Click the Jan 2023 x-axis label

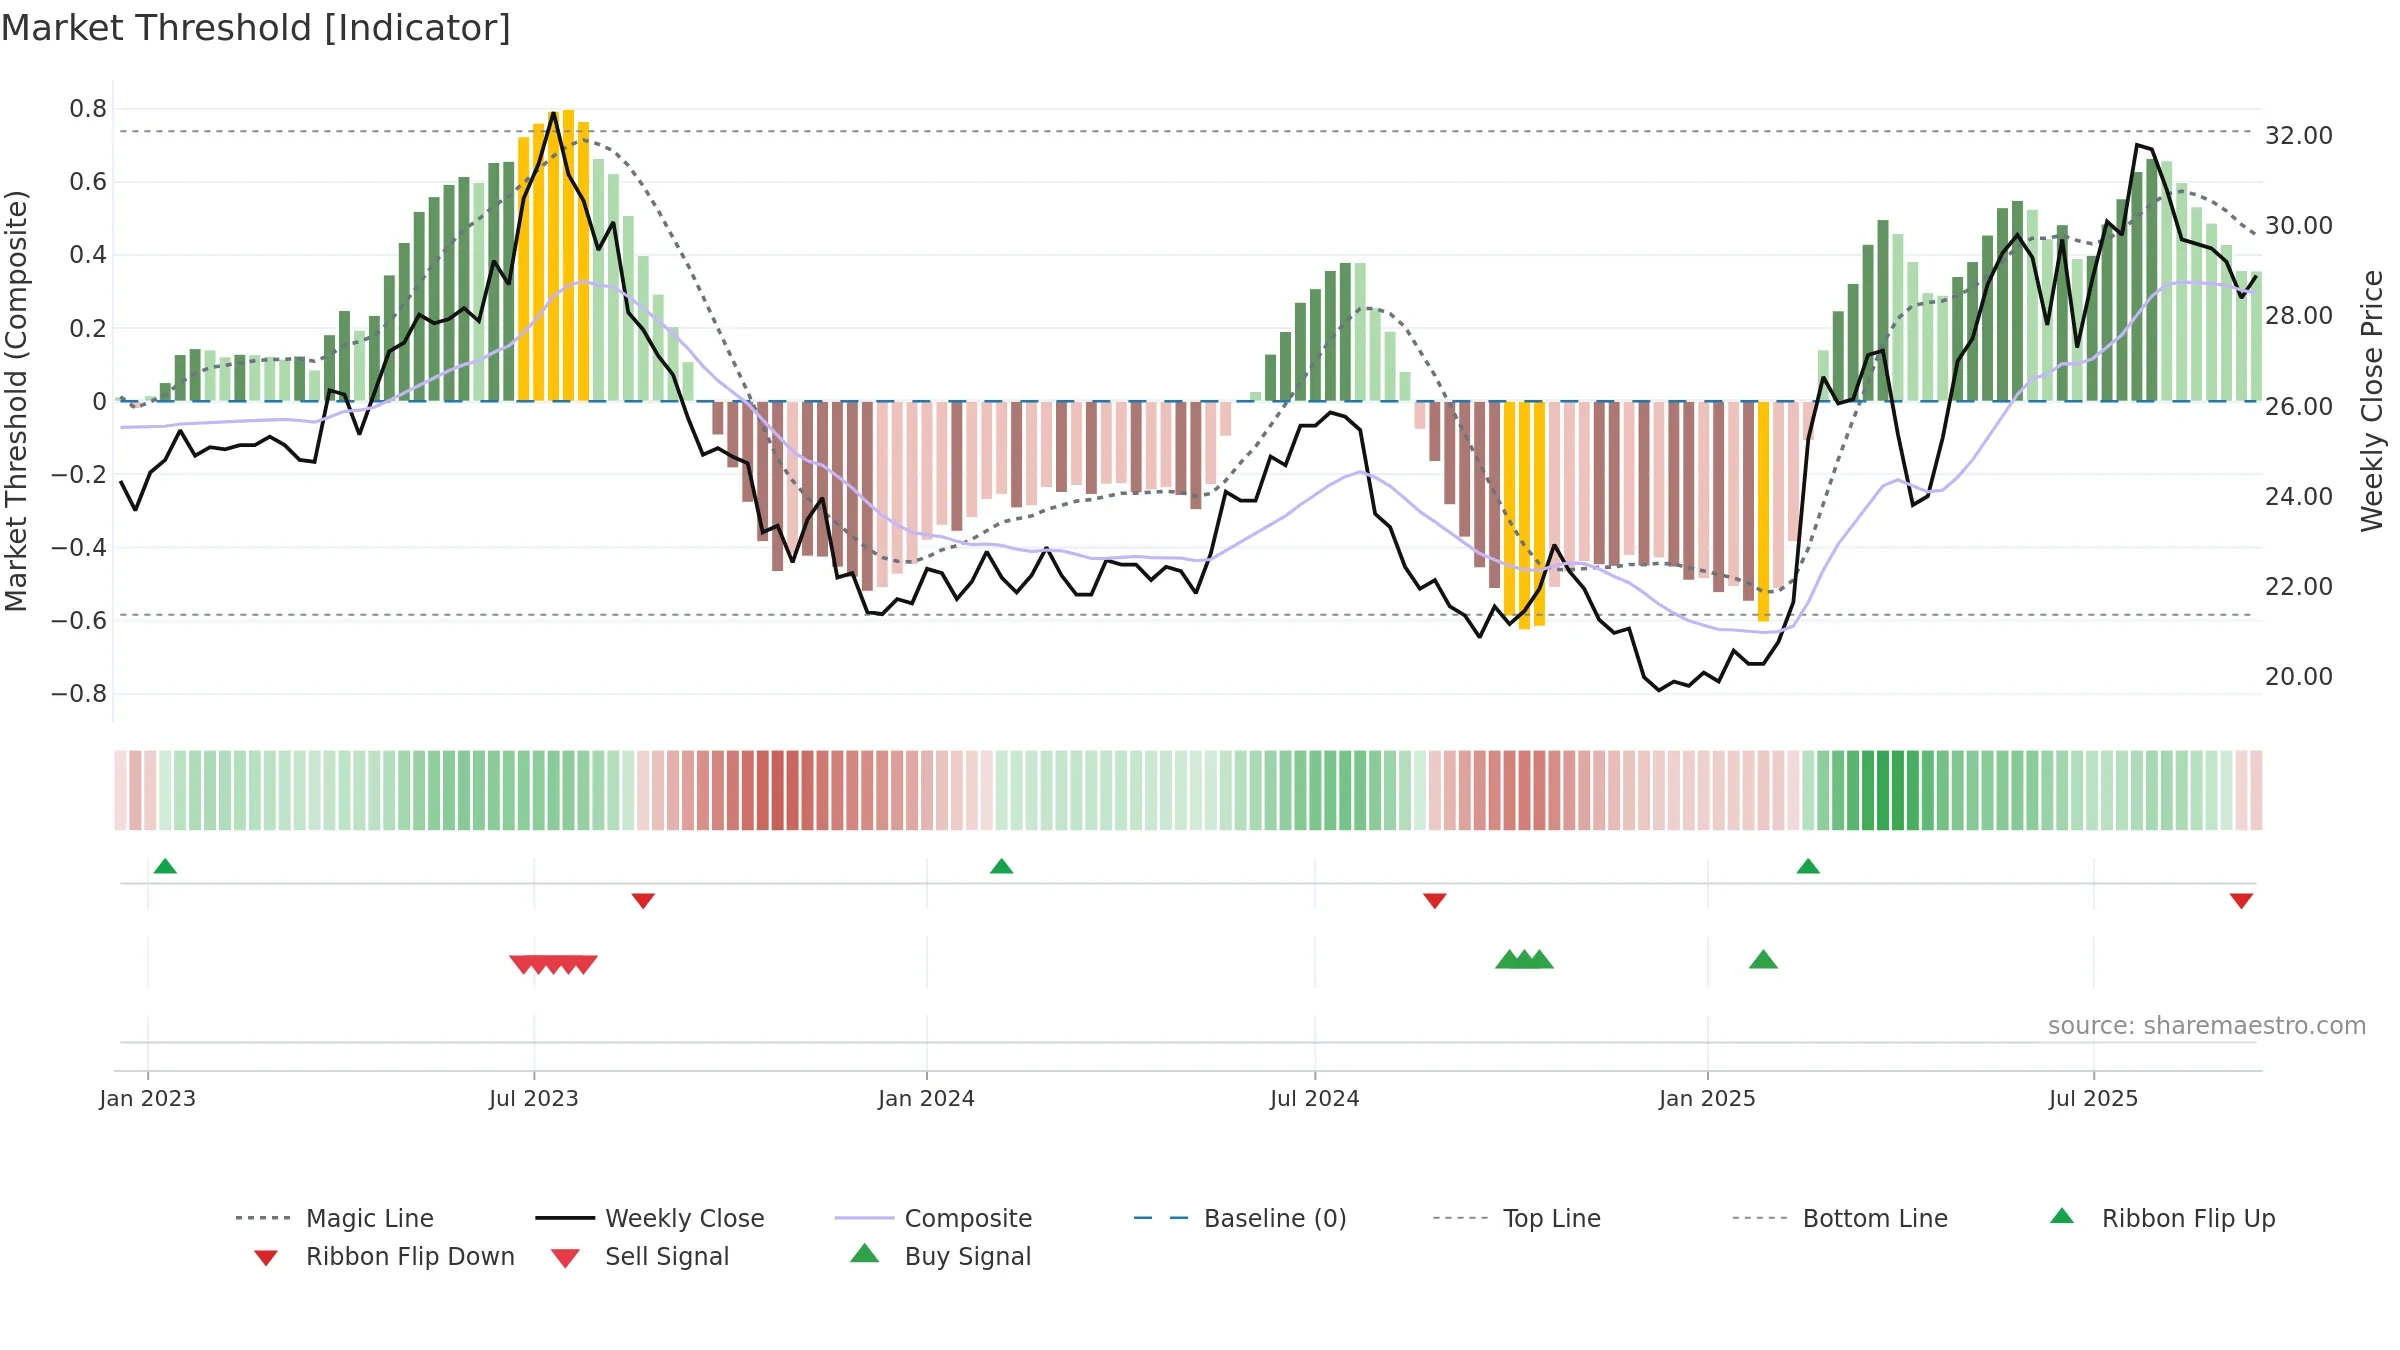(148, 1098)
